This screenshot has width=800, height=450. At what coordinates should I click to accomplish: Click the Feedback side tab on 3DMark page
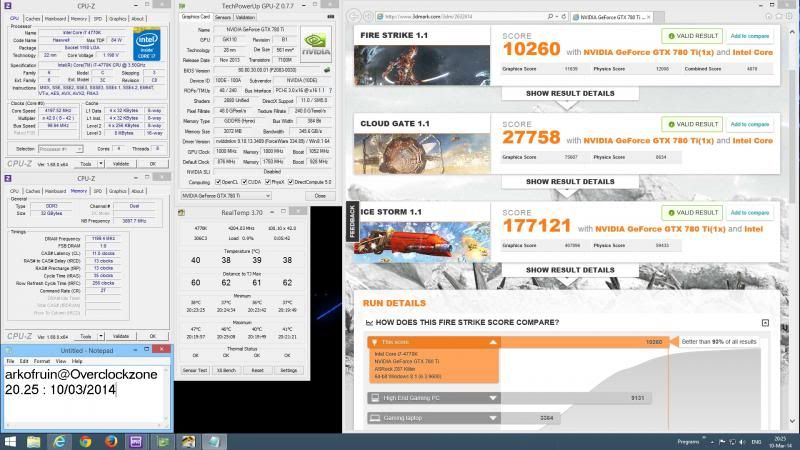click(352, 222)
